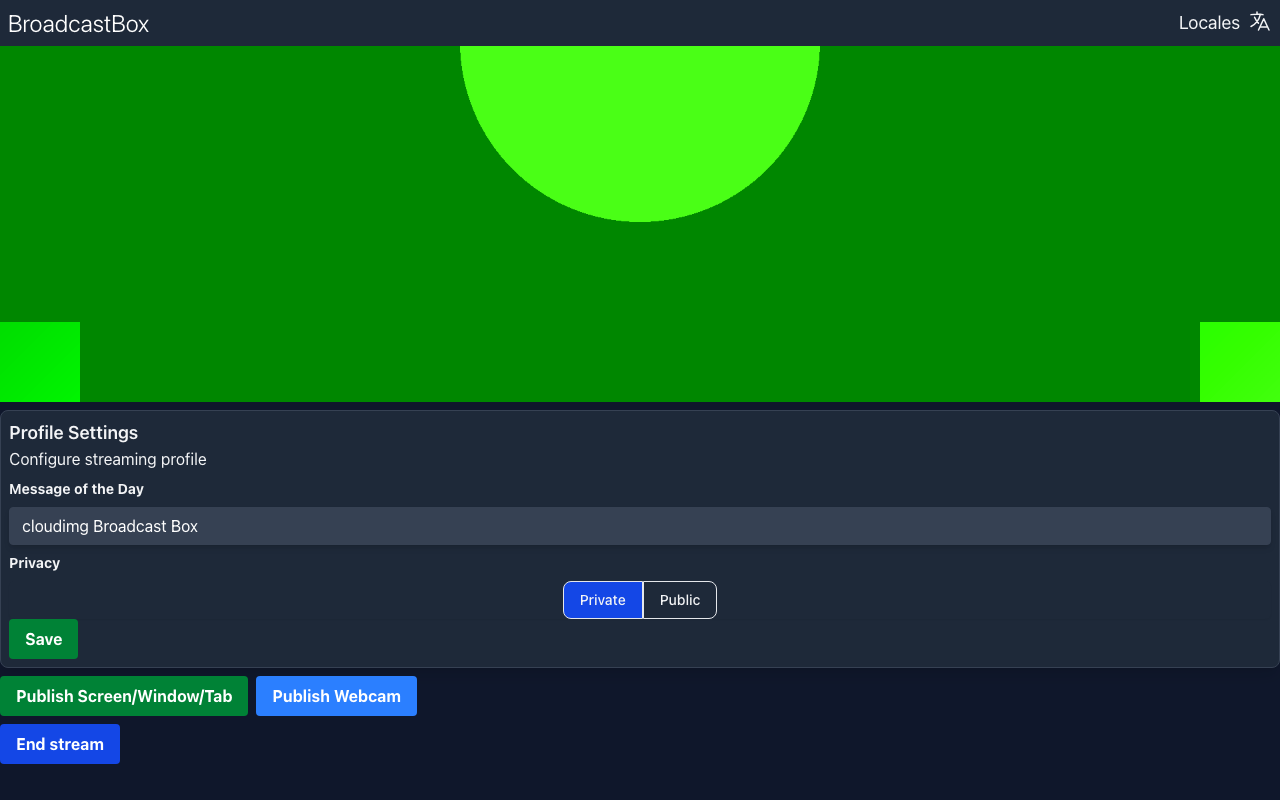Click the translate icon next to Locales
1280x800 pixels.
pyautogui.click(x=1259, y=22)
